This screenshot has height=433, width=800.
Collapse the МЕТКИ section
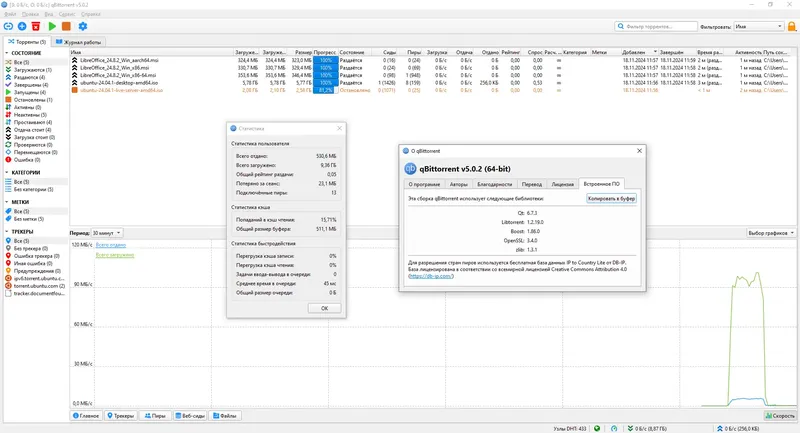click(7, 202)
